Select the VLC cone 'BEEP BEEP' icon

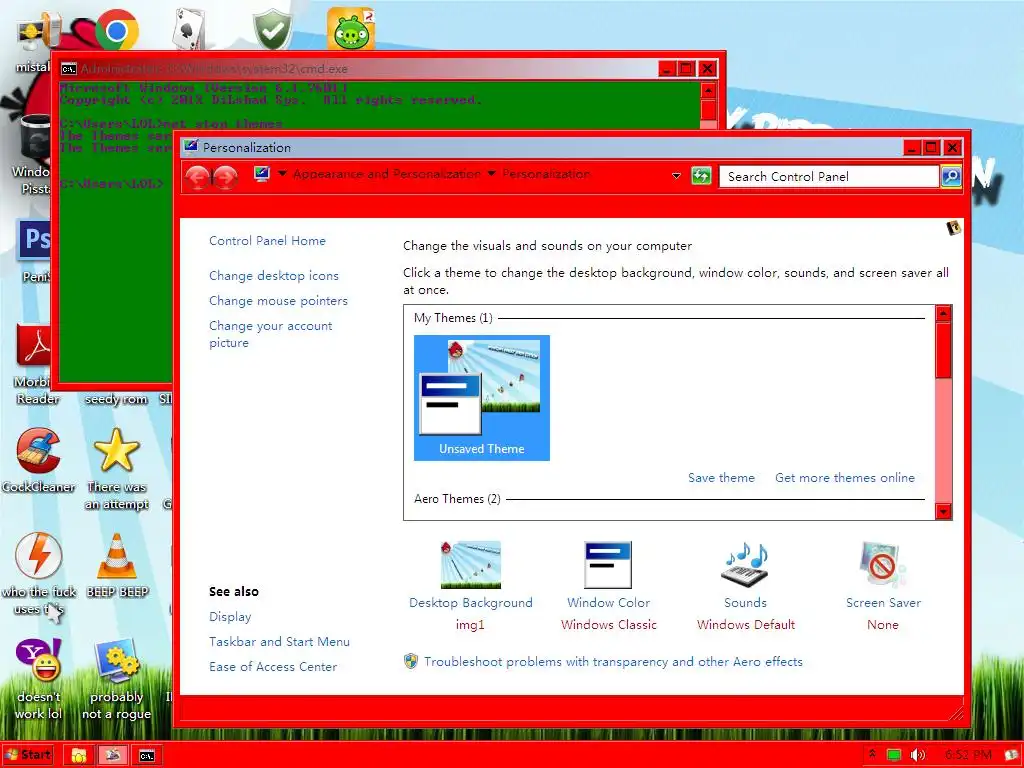click(117, 556)
